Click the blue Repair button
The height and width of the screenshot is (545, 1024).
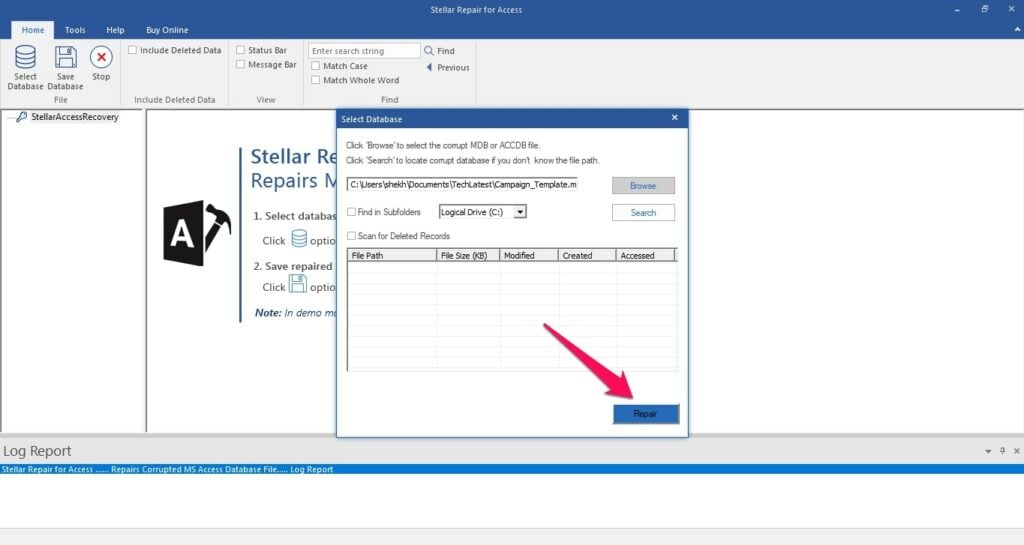pyautogui.click(x=646, y=414)
